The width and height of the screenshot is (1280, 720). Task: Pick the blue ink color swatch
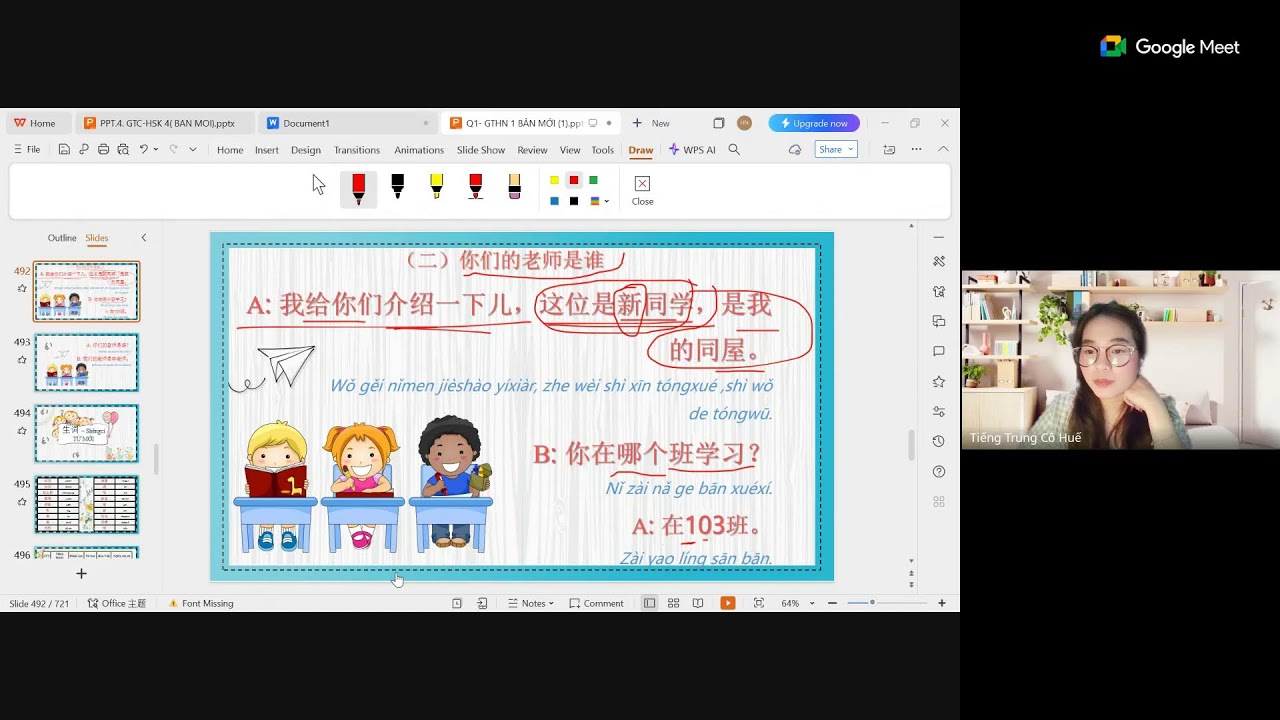[x=554, y=201]
